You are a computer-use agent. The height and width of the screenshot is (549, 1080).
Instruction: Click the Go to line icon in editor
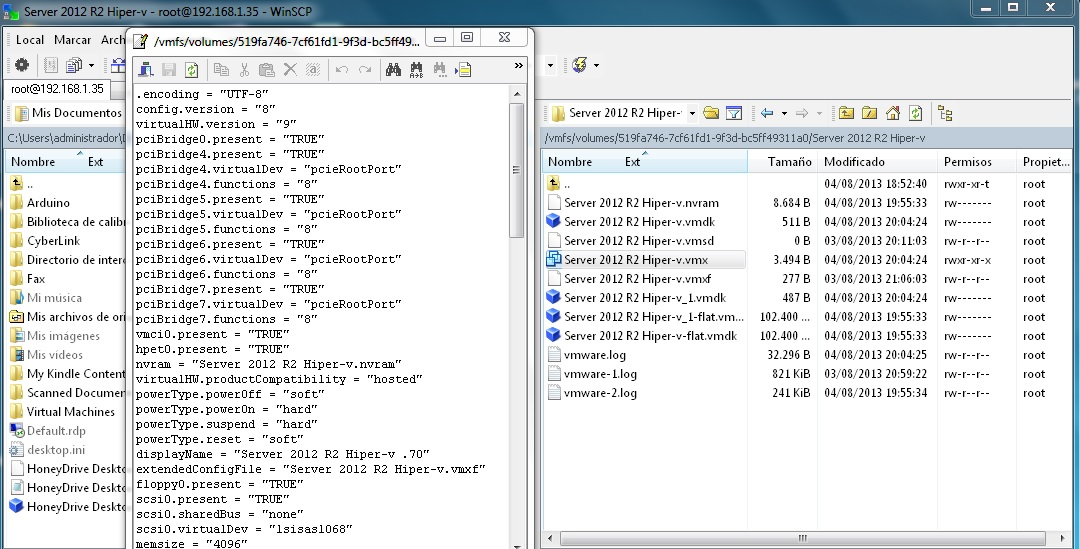(463, 70)
